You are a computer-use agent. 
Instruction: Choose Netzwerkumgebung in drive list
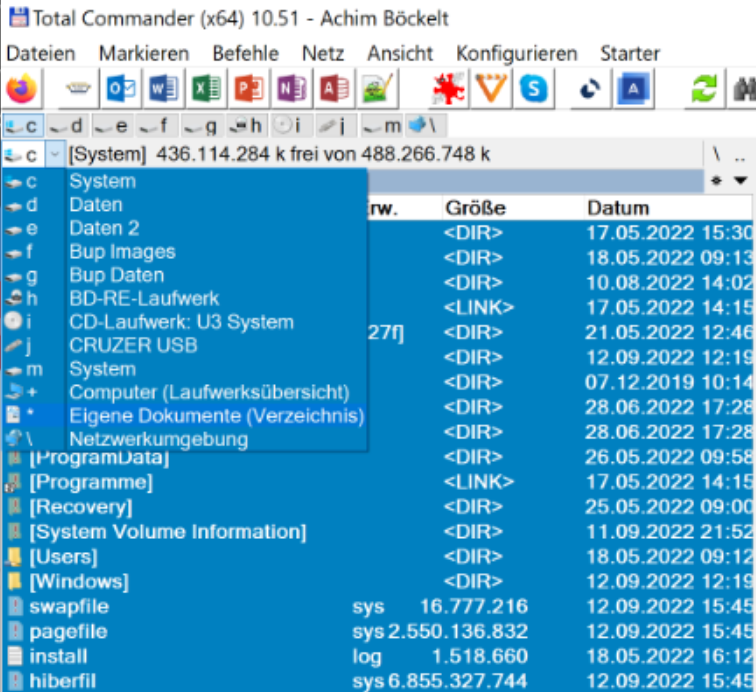pos(184,439)
